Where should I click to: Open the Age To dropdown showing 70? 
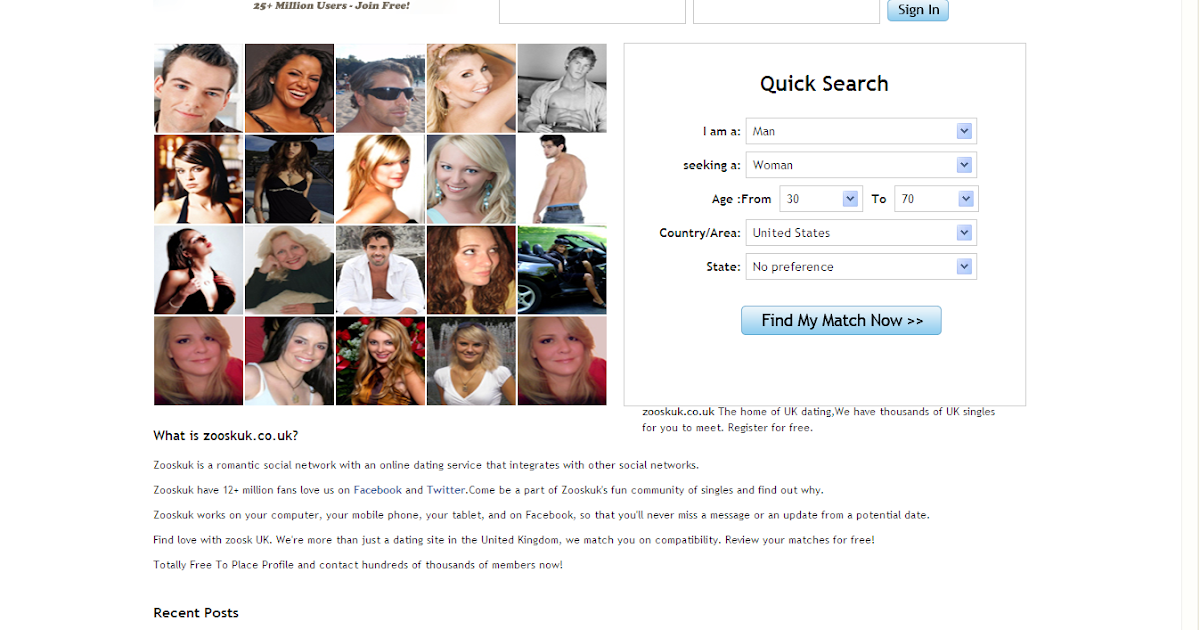(936, 199)
